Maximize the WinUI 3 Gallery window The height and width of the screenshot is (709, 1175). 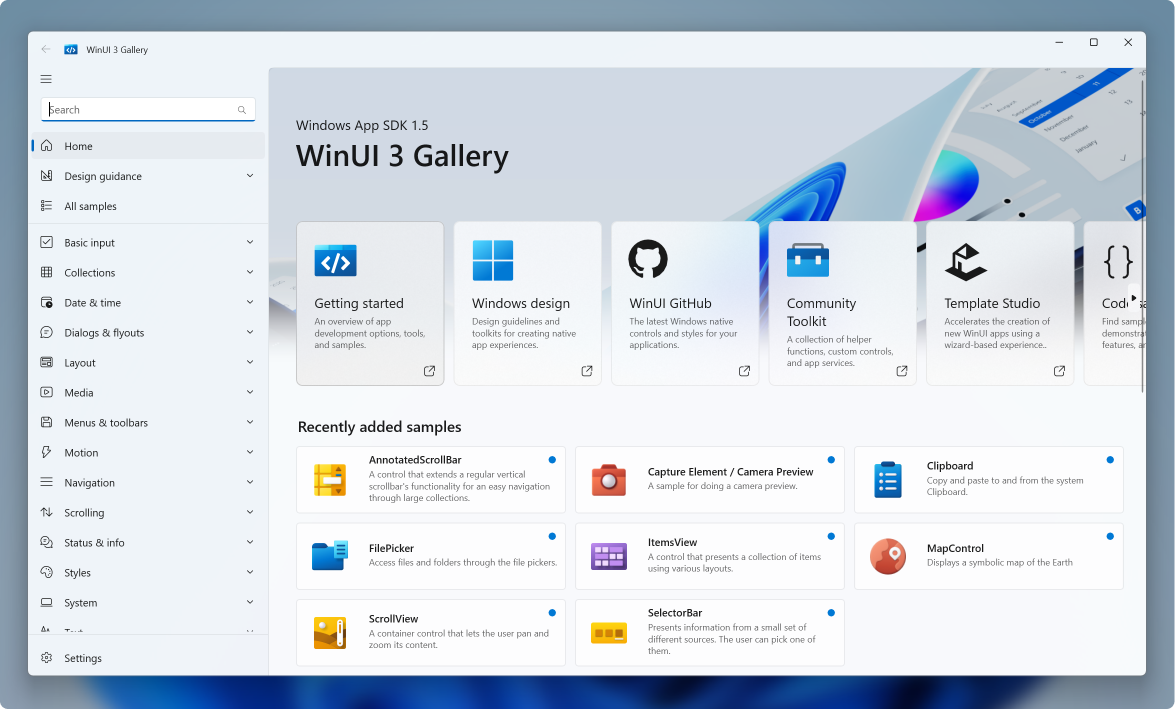click(1093, 42)
